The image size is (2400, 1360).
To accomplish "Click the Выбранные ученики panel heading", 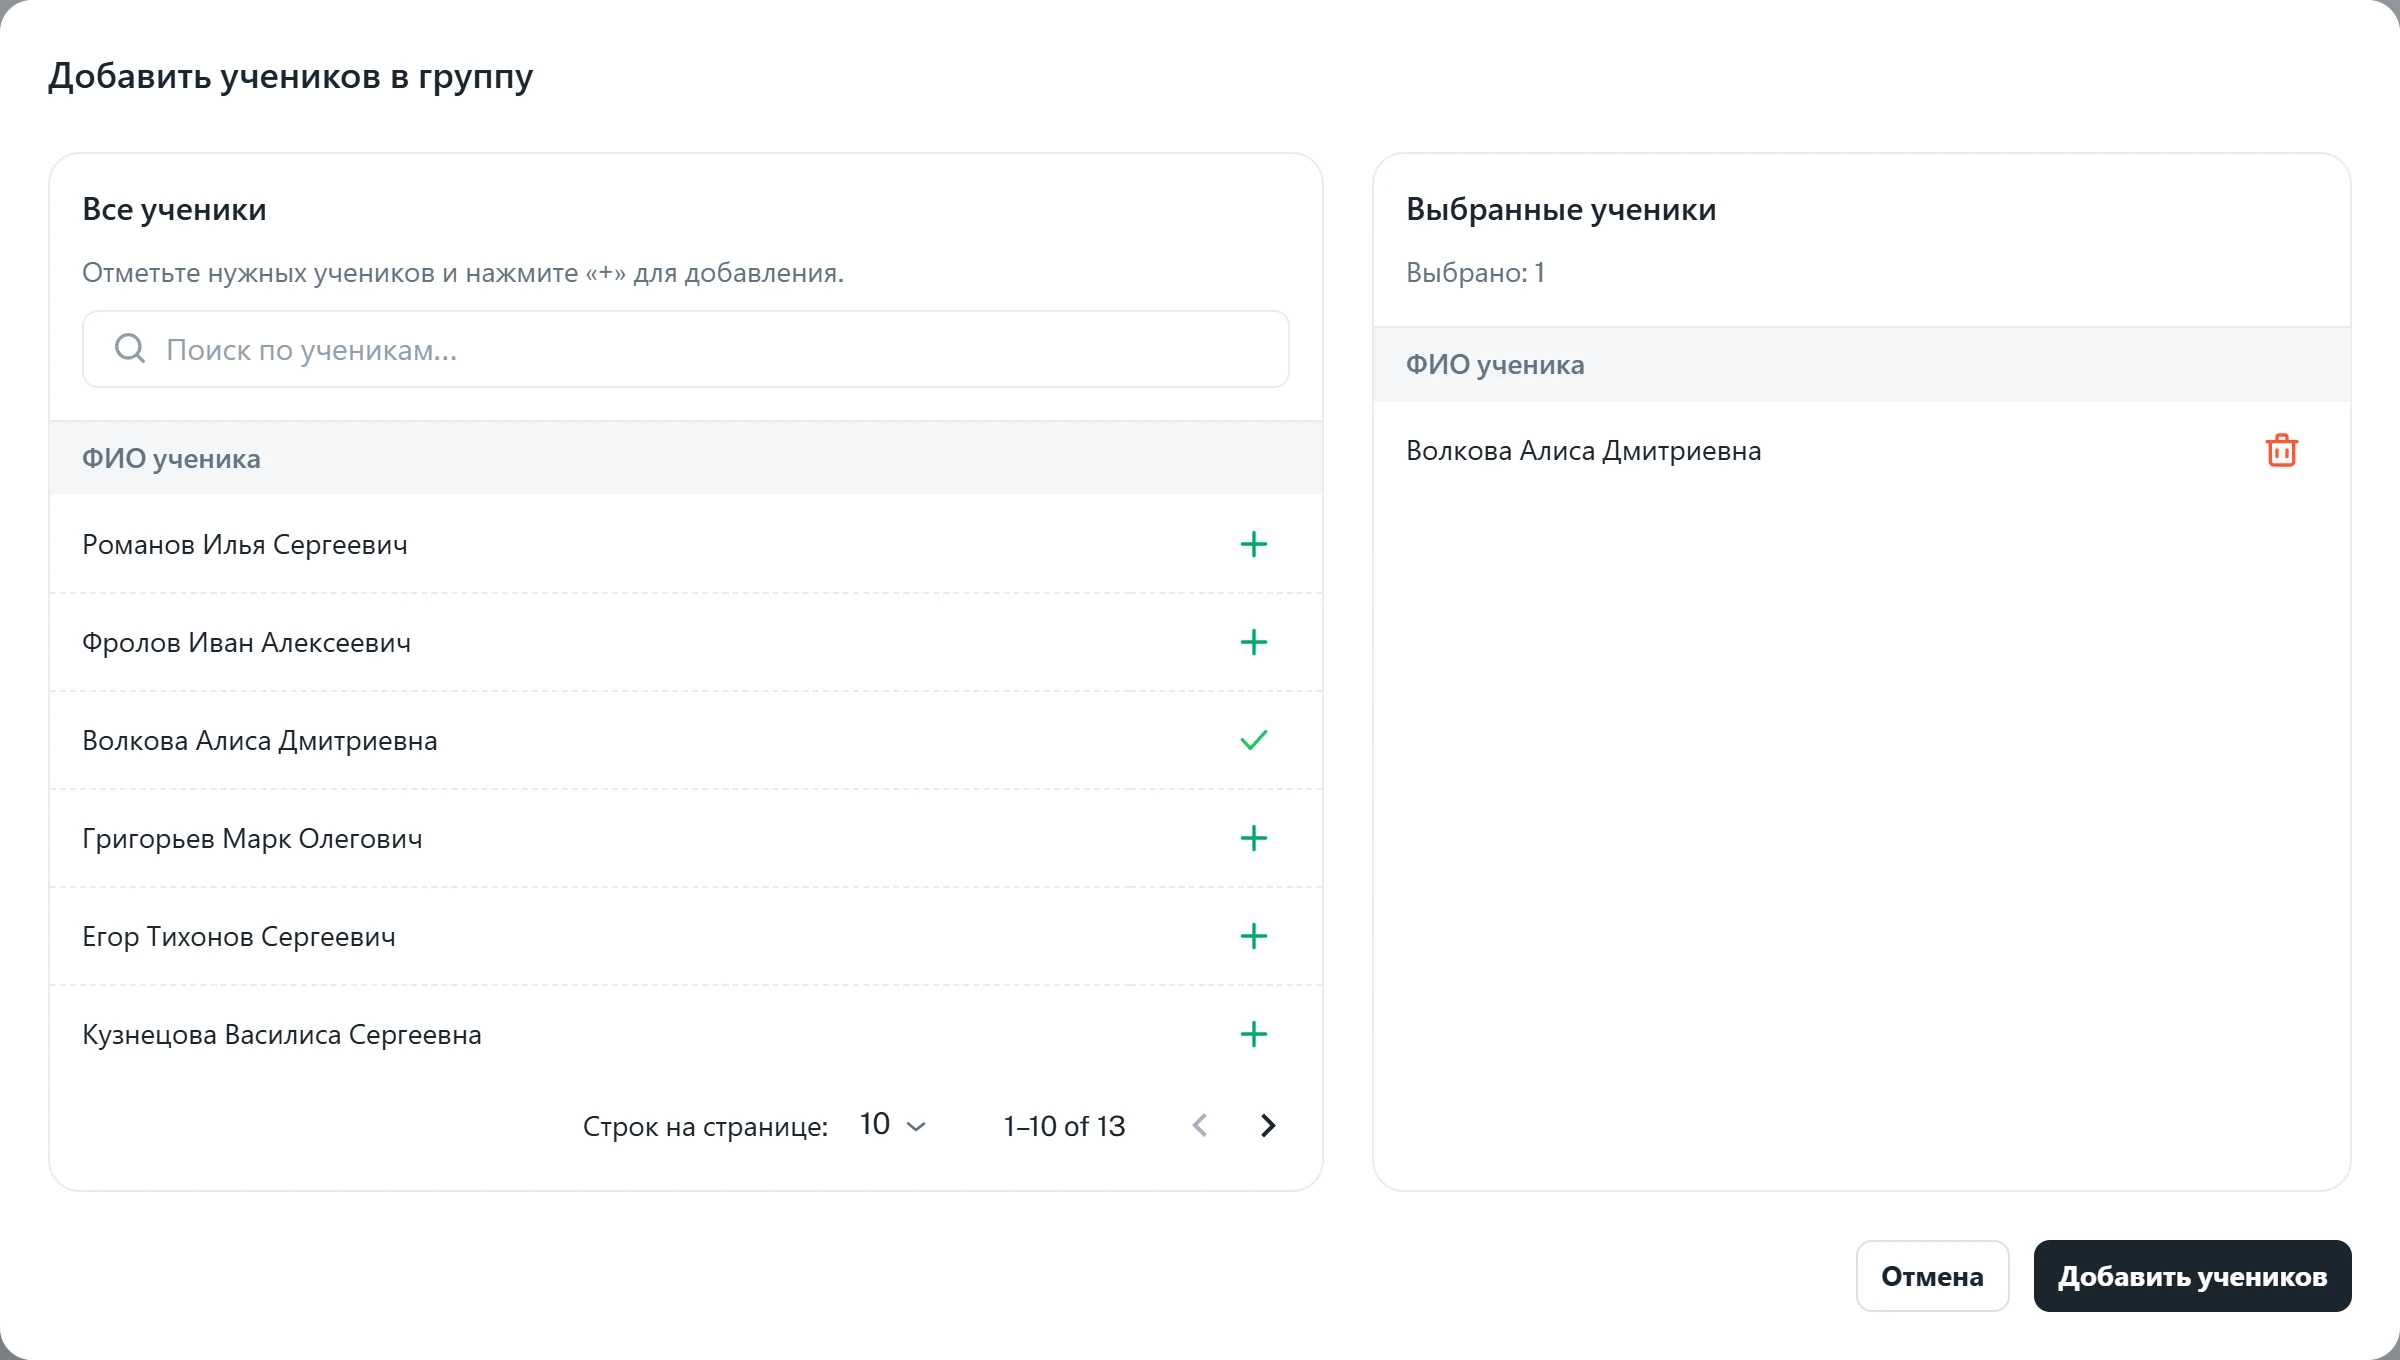I will [1561, 209].
